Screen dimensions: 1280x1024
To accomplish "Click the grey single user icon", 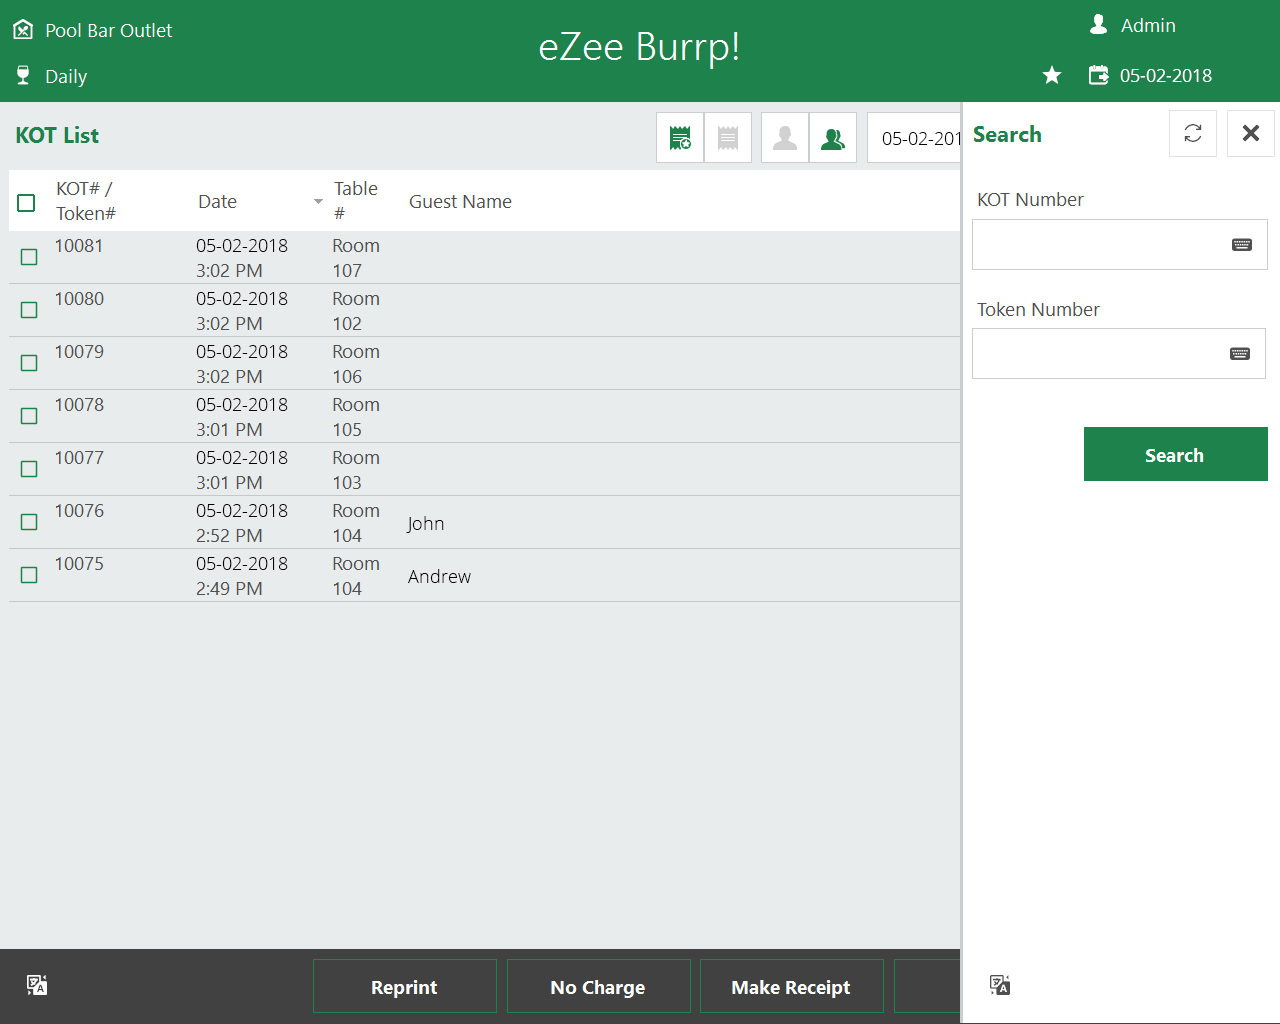I will click(785, 137).
